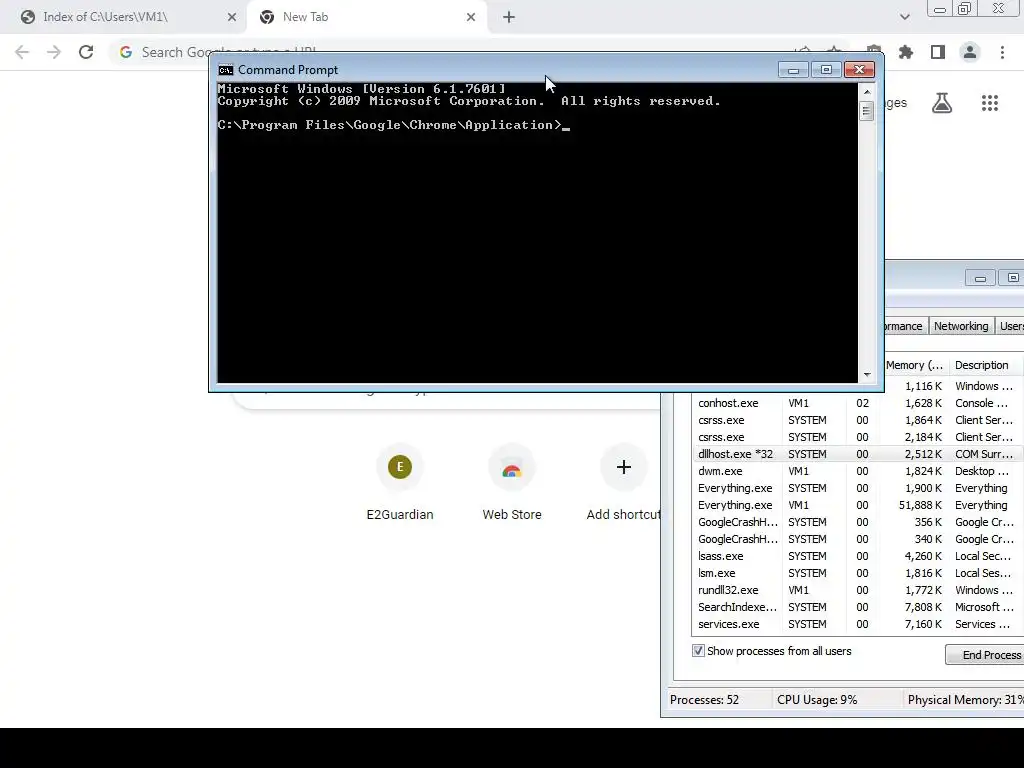Click the Physical Memory status text
The image size is (1024, 768).
pos(965,700)
